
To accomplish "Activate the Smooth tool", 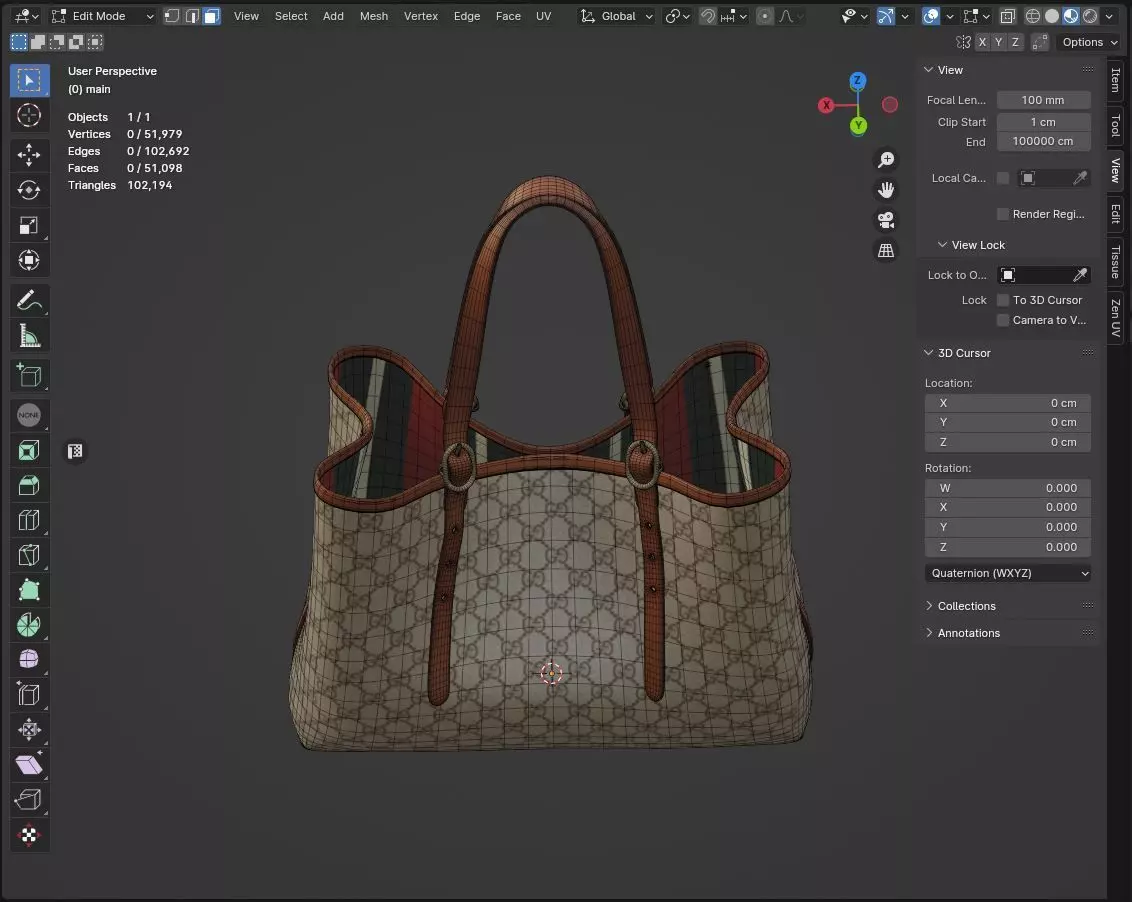I will [x=29, y=659].
